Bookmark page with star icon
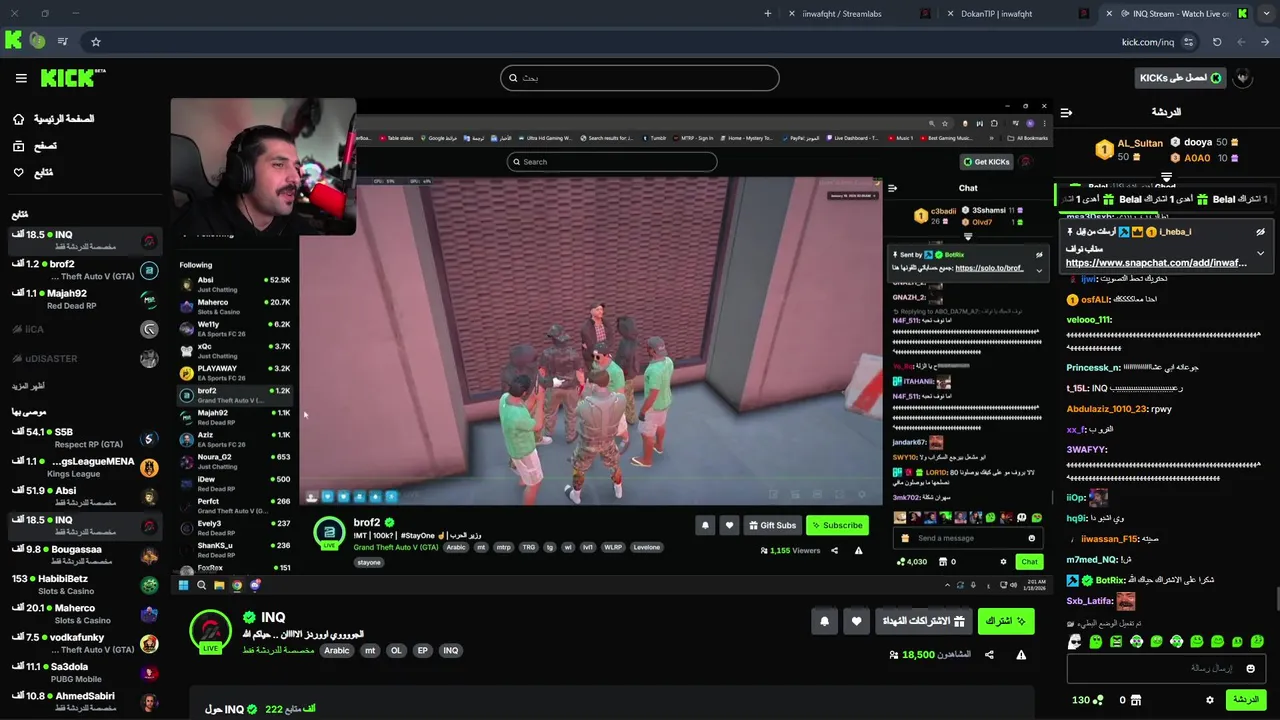1280x720 pixels. 96,42
